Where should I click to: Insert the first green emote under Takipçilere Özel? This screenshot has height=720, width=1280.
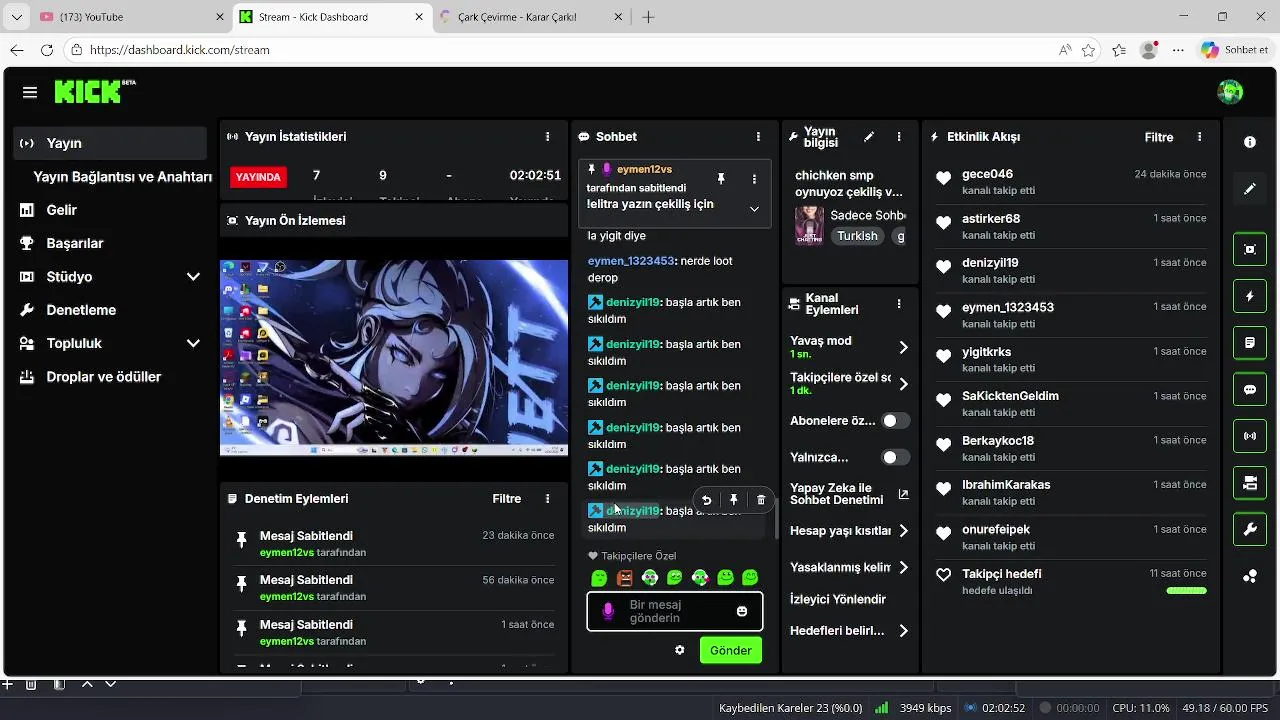[599, 578]
